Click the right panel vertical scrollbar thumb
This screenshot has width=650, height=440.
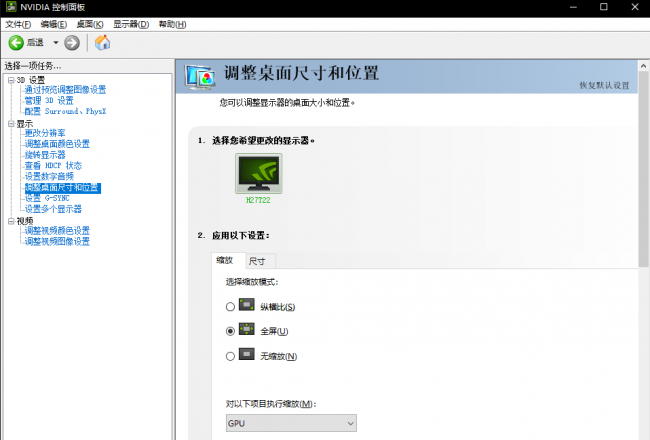point(644,169)
